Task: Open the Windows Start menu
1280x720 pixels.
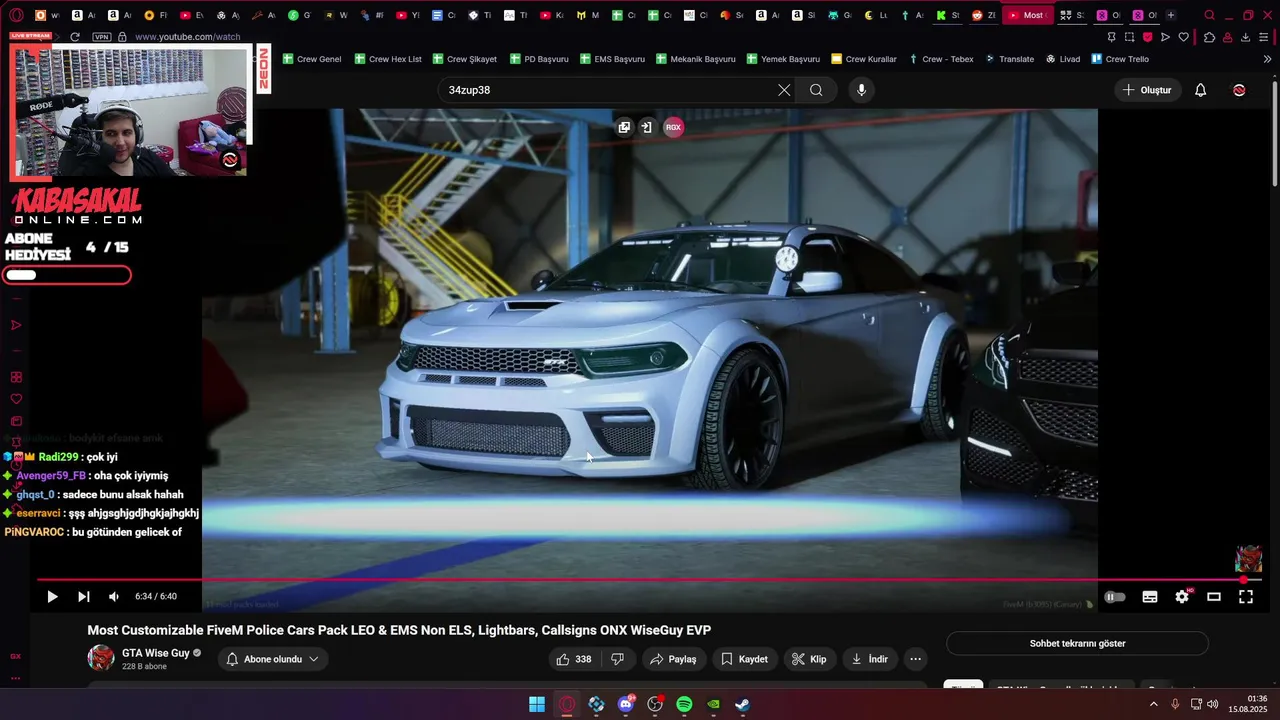Action: coord(537,704)
